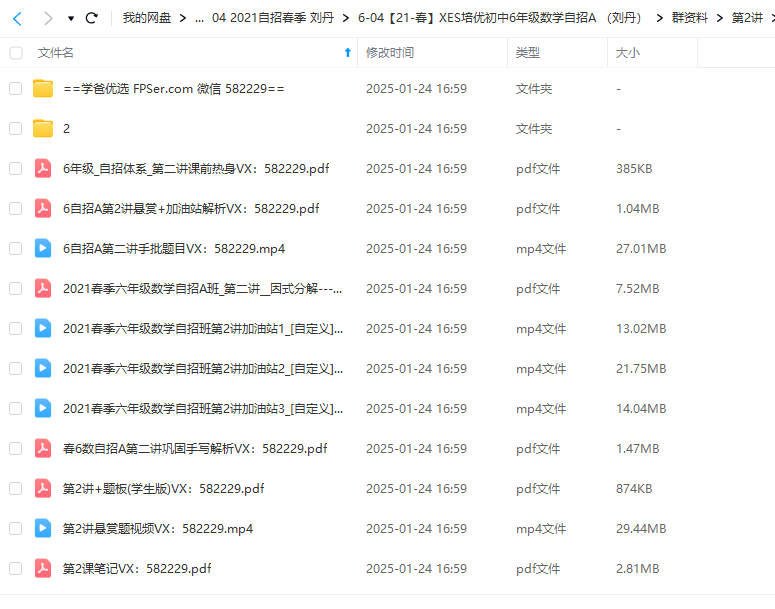Select checkbox for 6年级_自招体系_第二讲课前热身 pdf

(x=16, y=169)
